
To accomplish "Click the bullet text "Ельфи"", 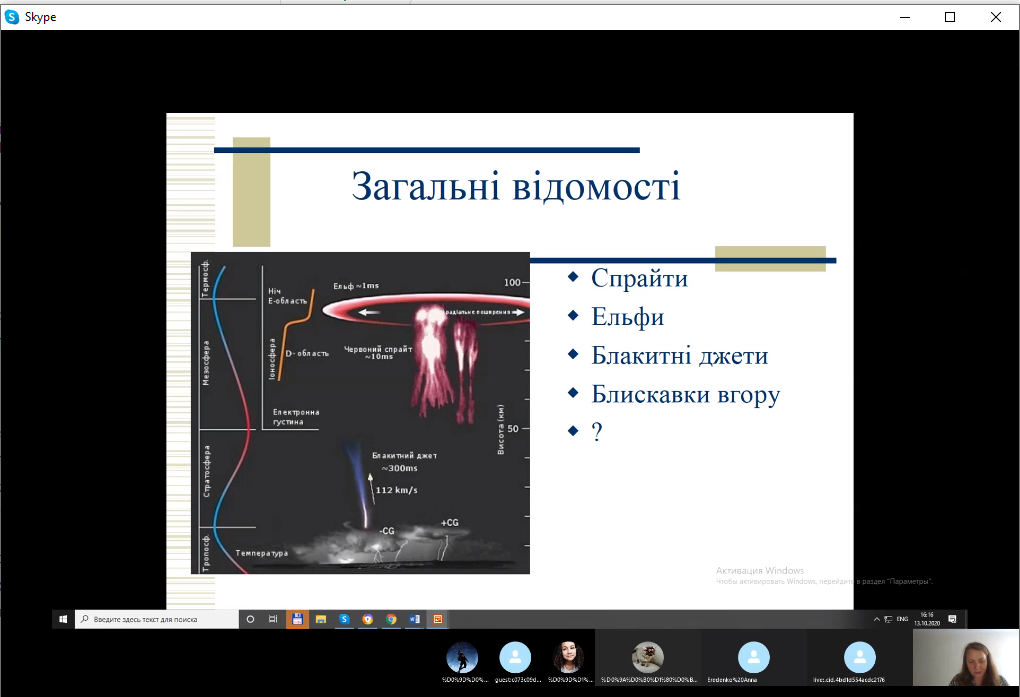I will point(628,317).
